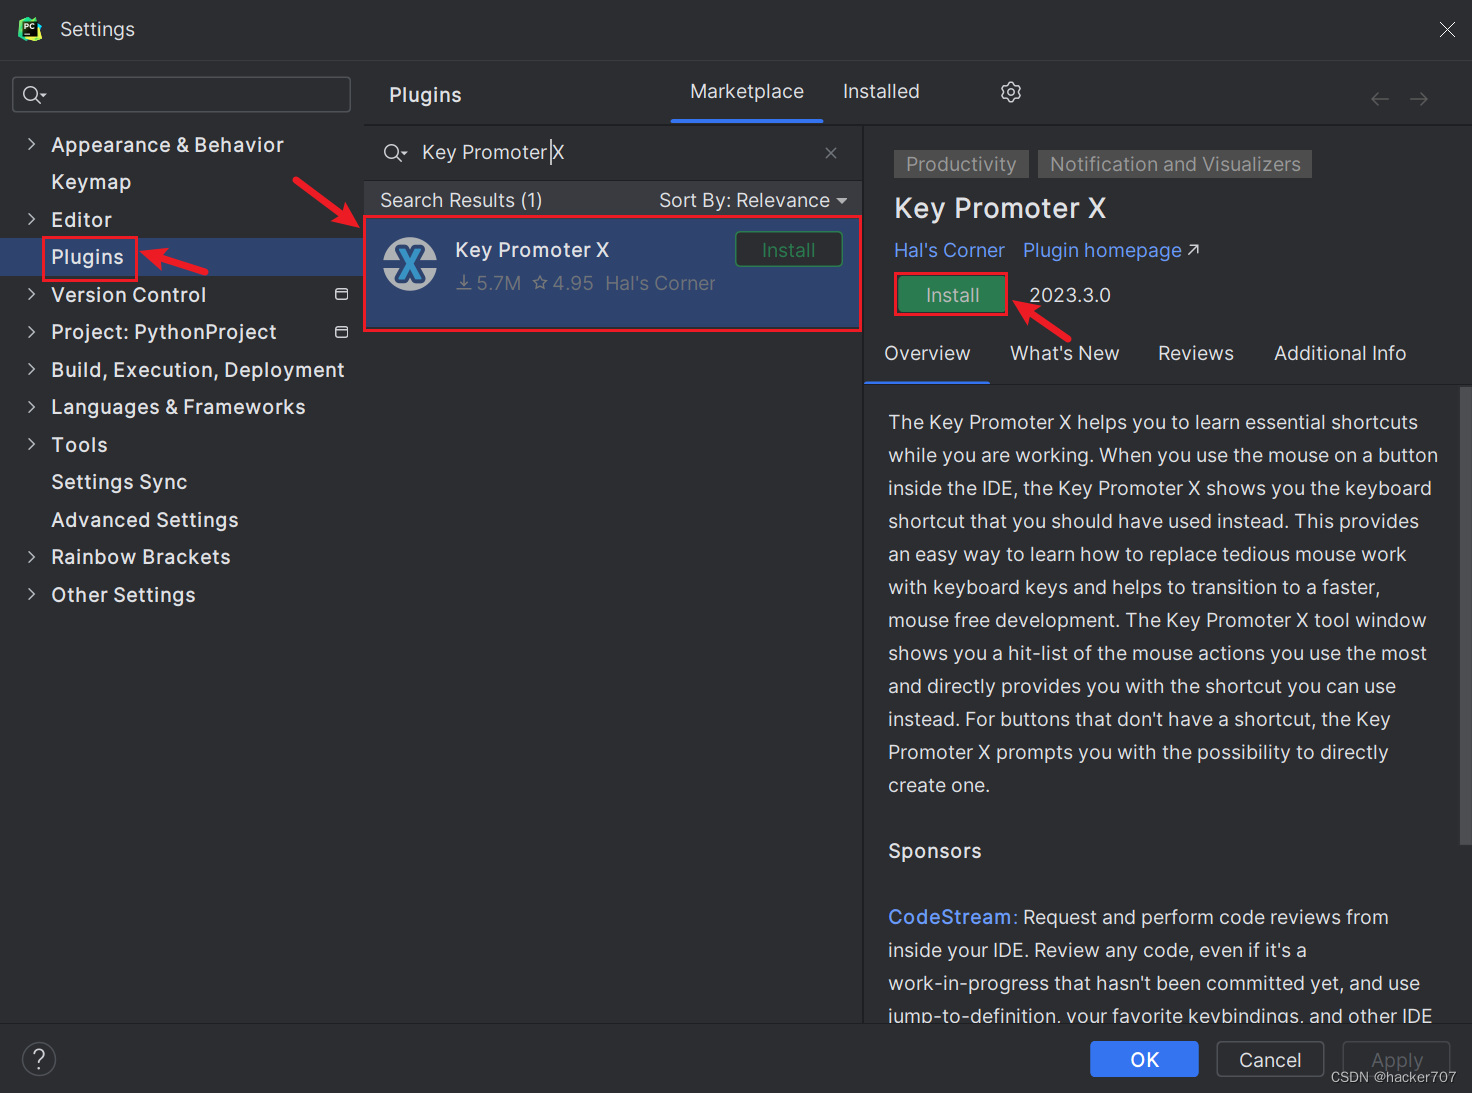Expand the Editor tree node

point(31,219)
